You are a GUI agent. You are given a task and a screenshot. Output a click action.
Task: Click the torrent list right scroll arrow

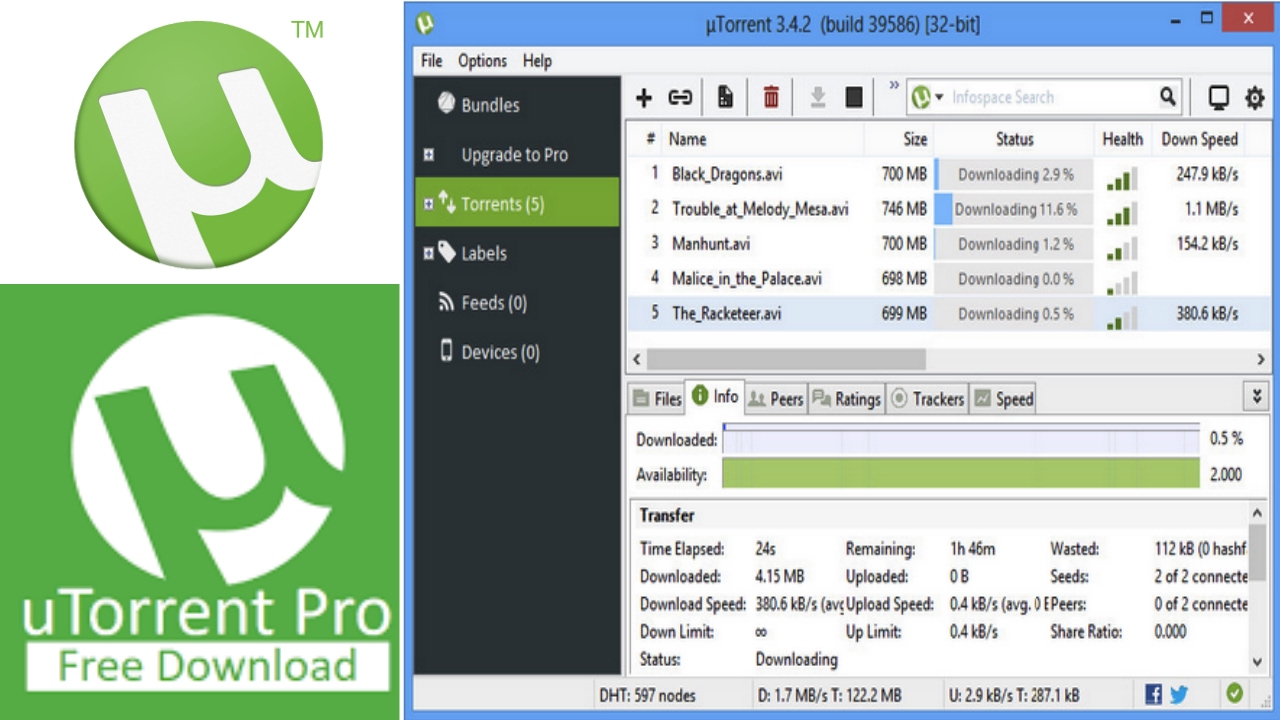pyautogui.click(x=1262, y=358)
